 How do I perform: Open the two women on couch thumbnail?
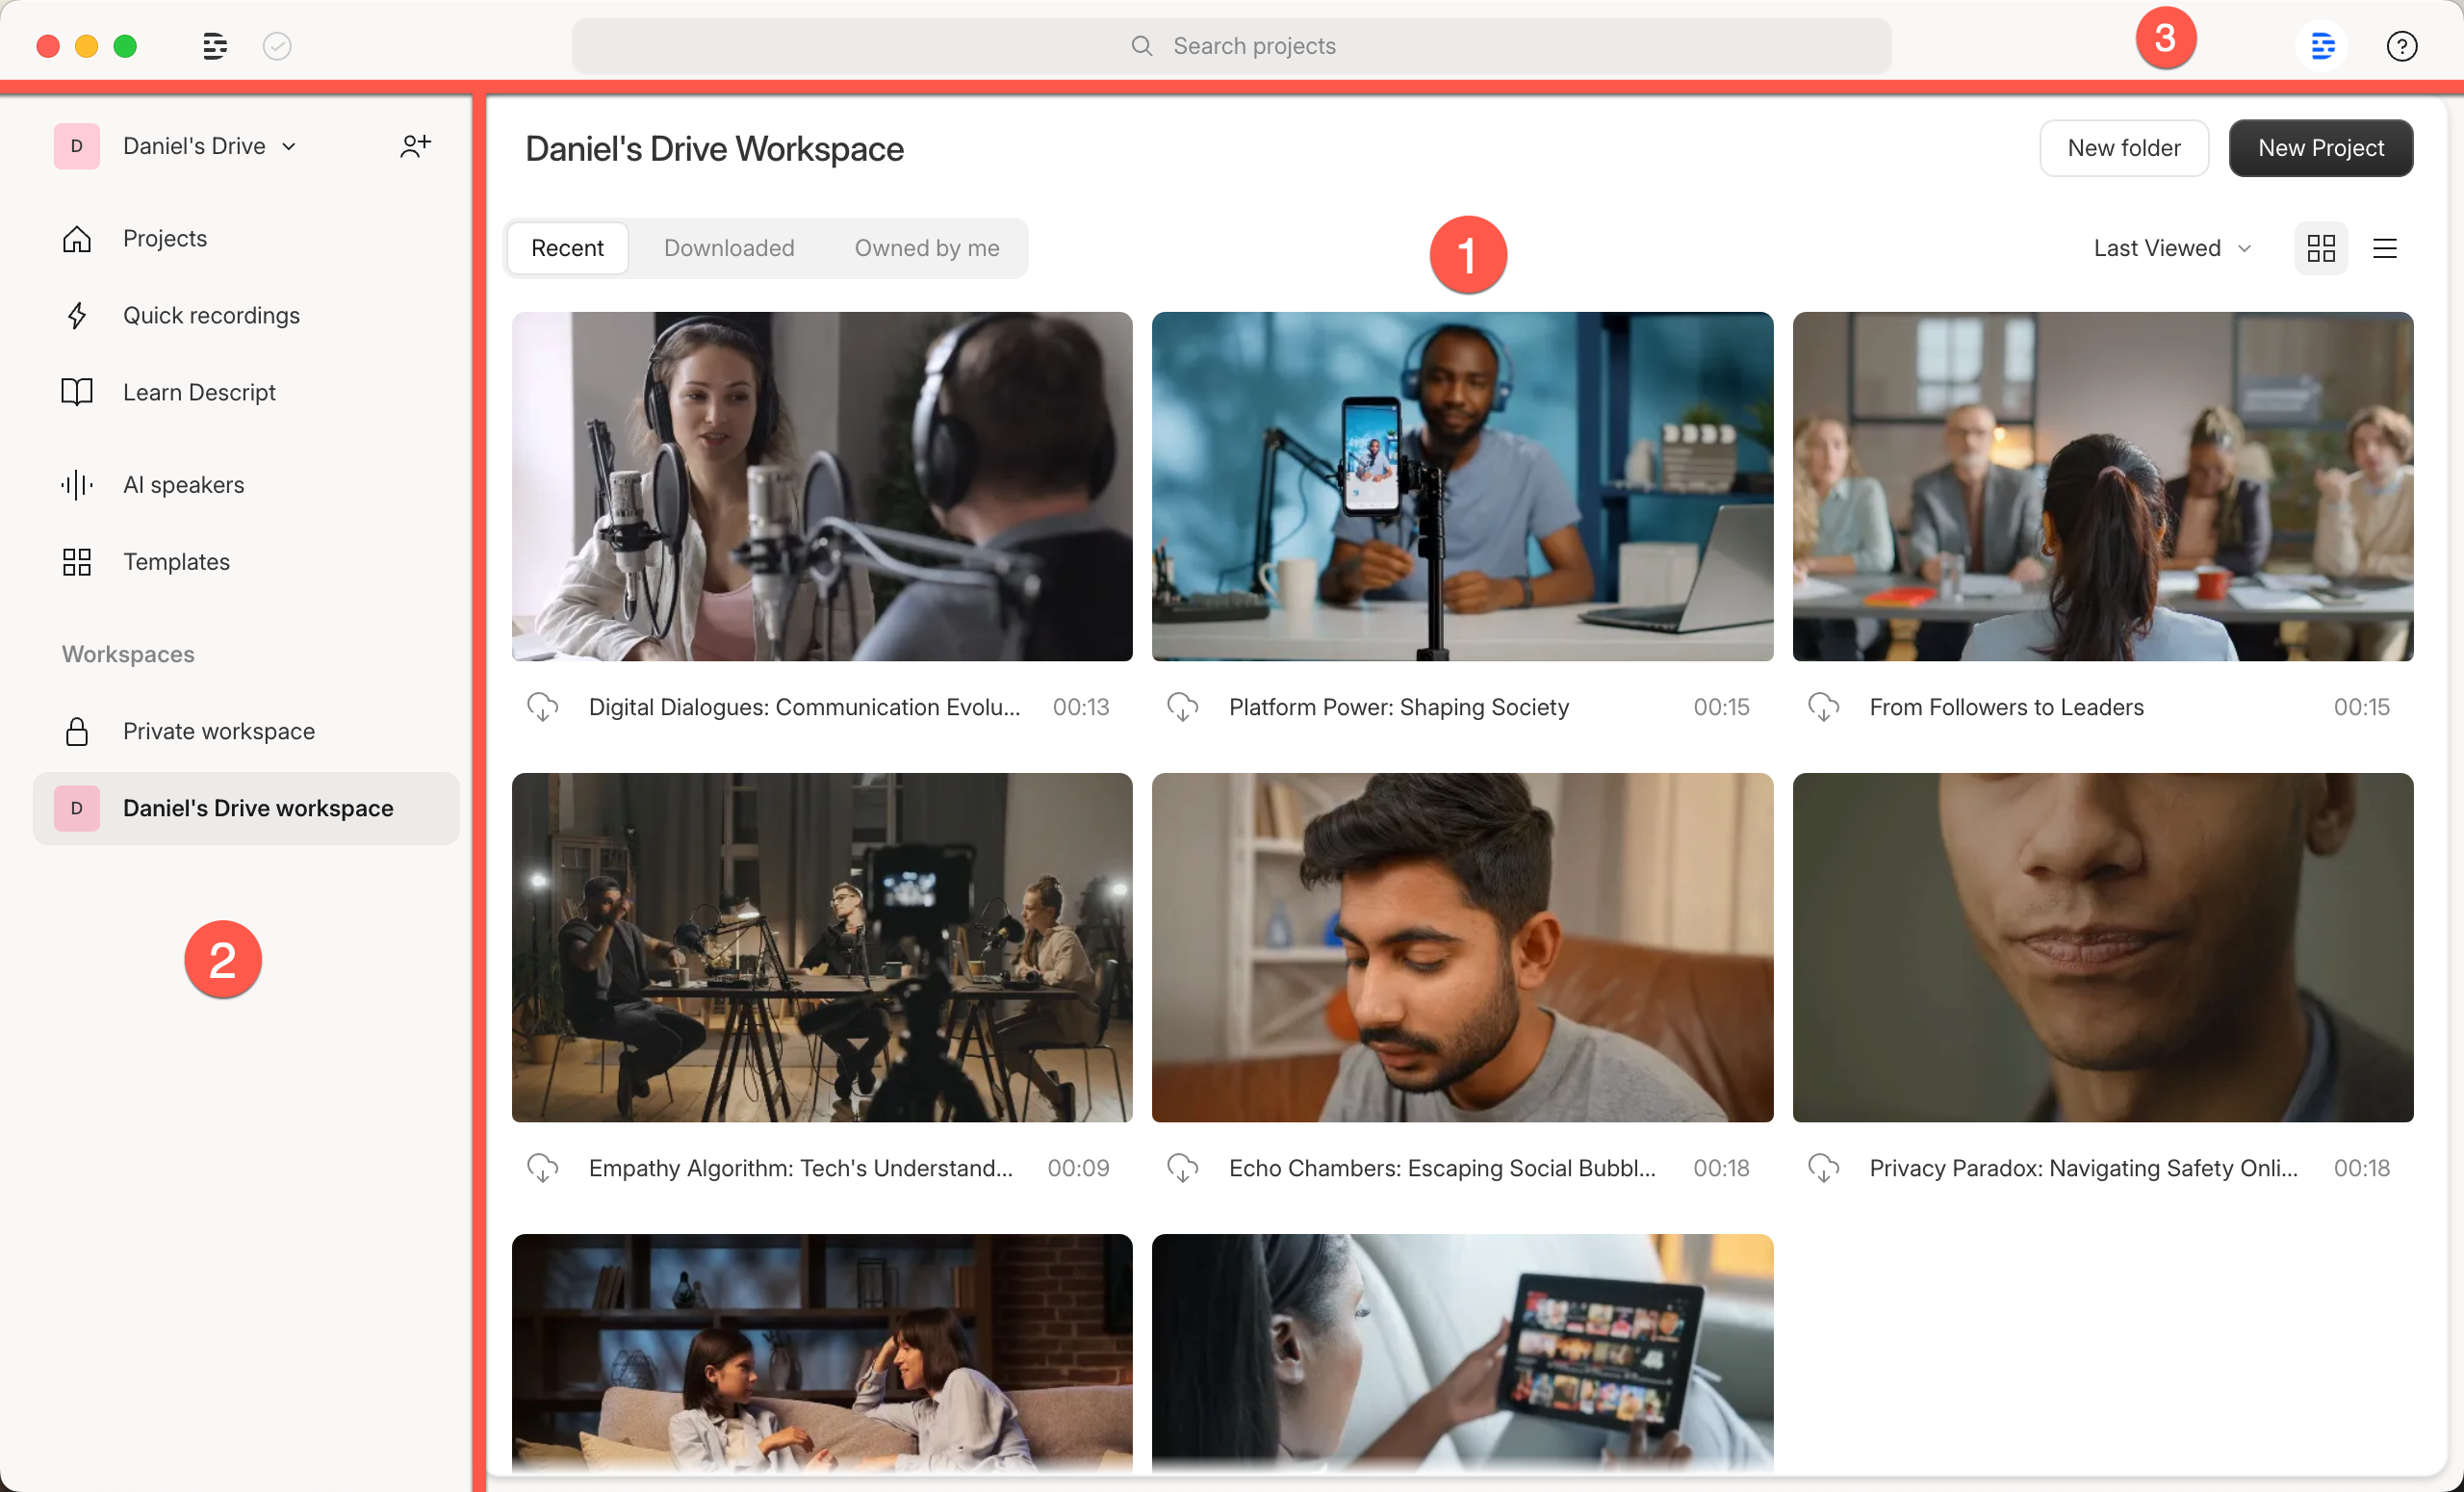(x=822, y=1353)
